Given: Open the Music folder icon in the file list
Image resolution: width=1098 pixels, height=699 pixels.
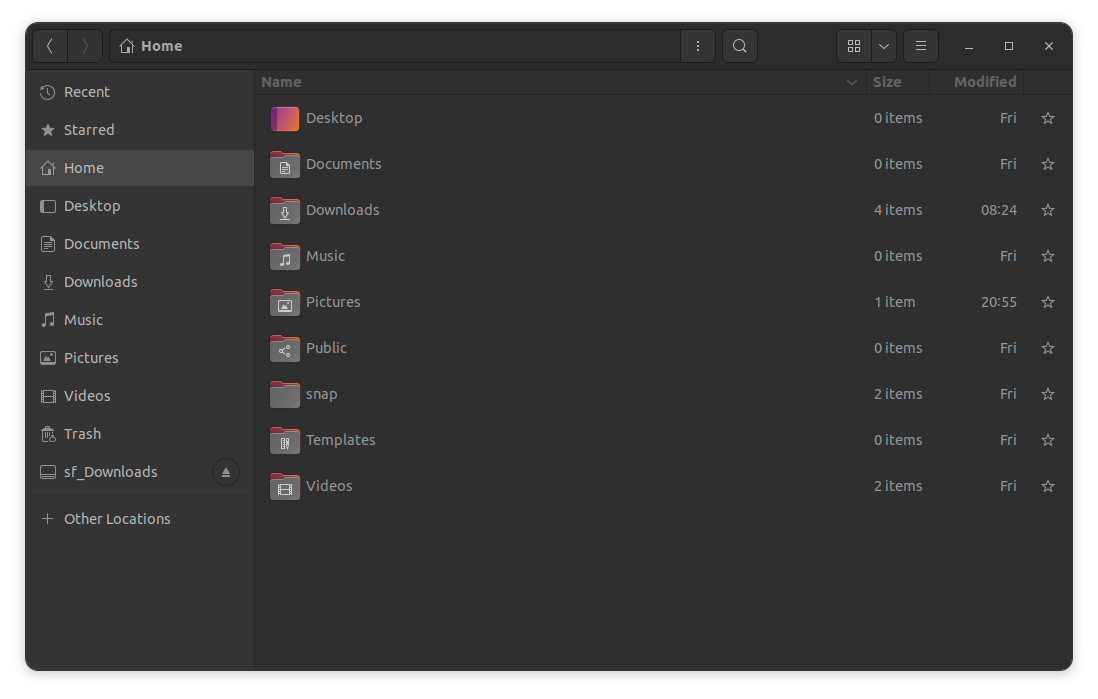Looking at the screenshot, I should pyautogui.click(x=284, y=256).
